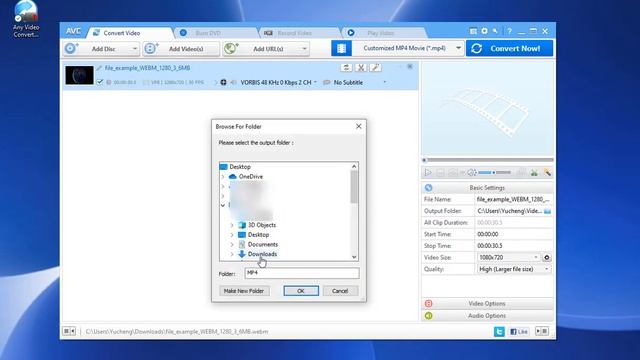
Task: Click the magic wand effects icon on file row
Action: coord(376,68)
